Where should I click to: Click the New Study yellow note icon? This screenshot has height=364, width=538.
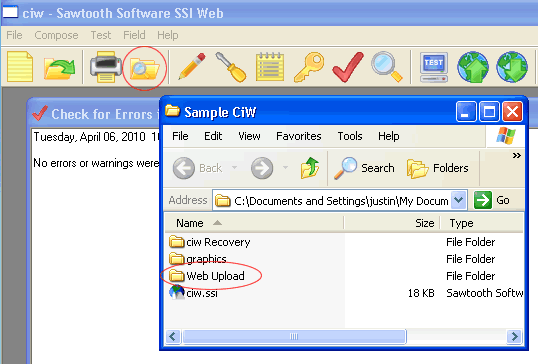tap(20, 67)
